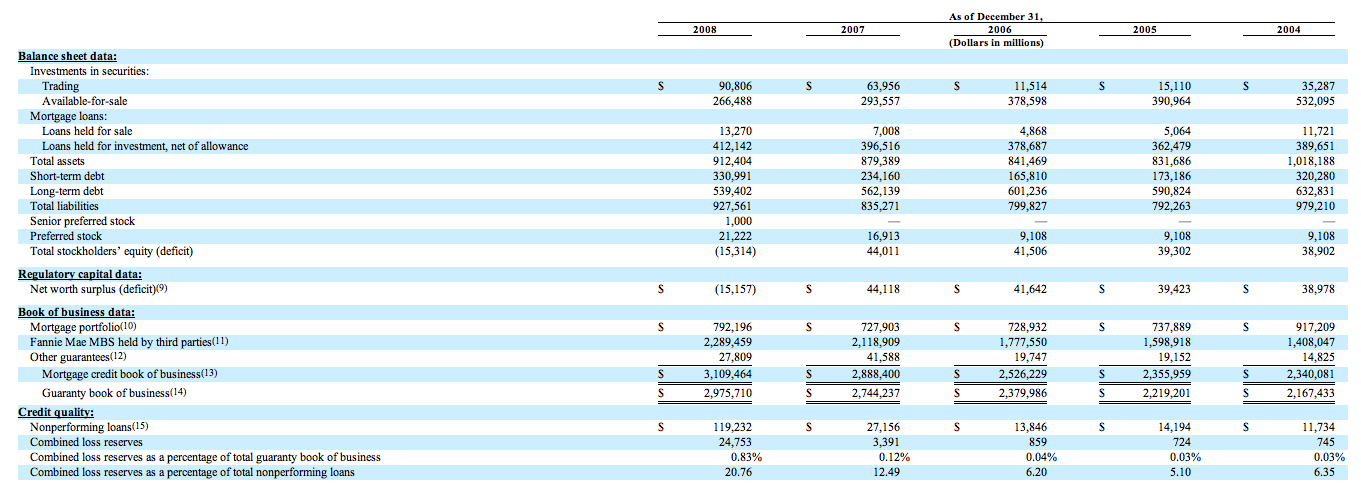Click 2005 Nonperforming loans value 14,194
The image size is (1361, 492).
click(1174, 427)
